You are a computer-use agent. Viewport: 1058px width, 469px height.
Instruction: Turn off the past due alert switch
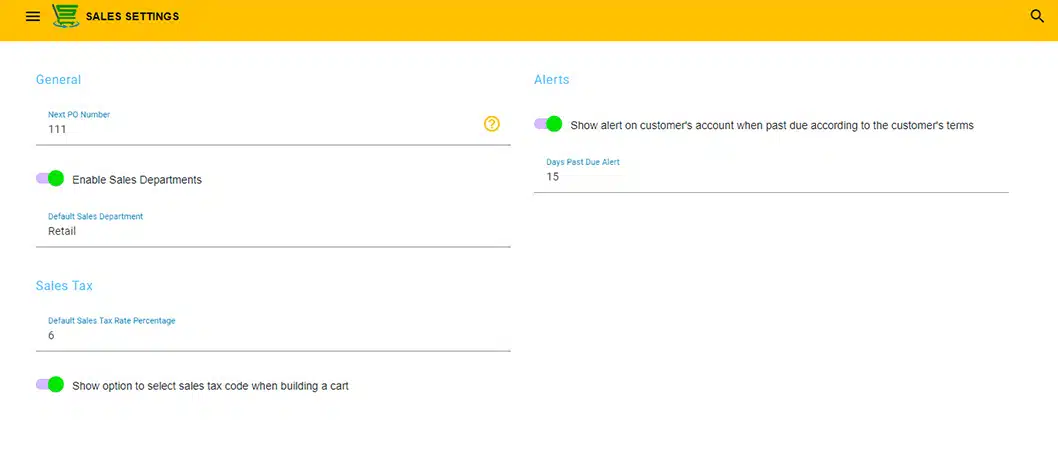click(x=548, y=125)
